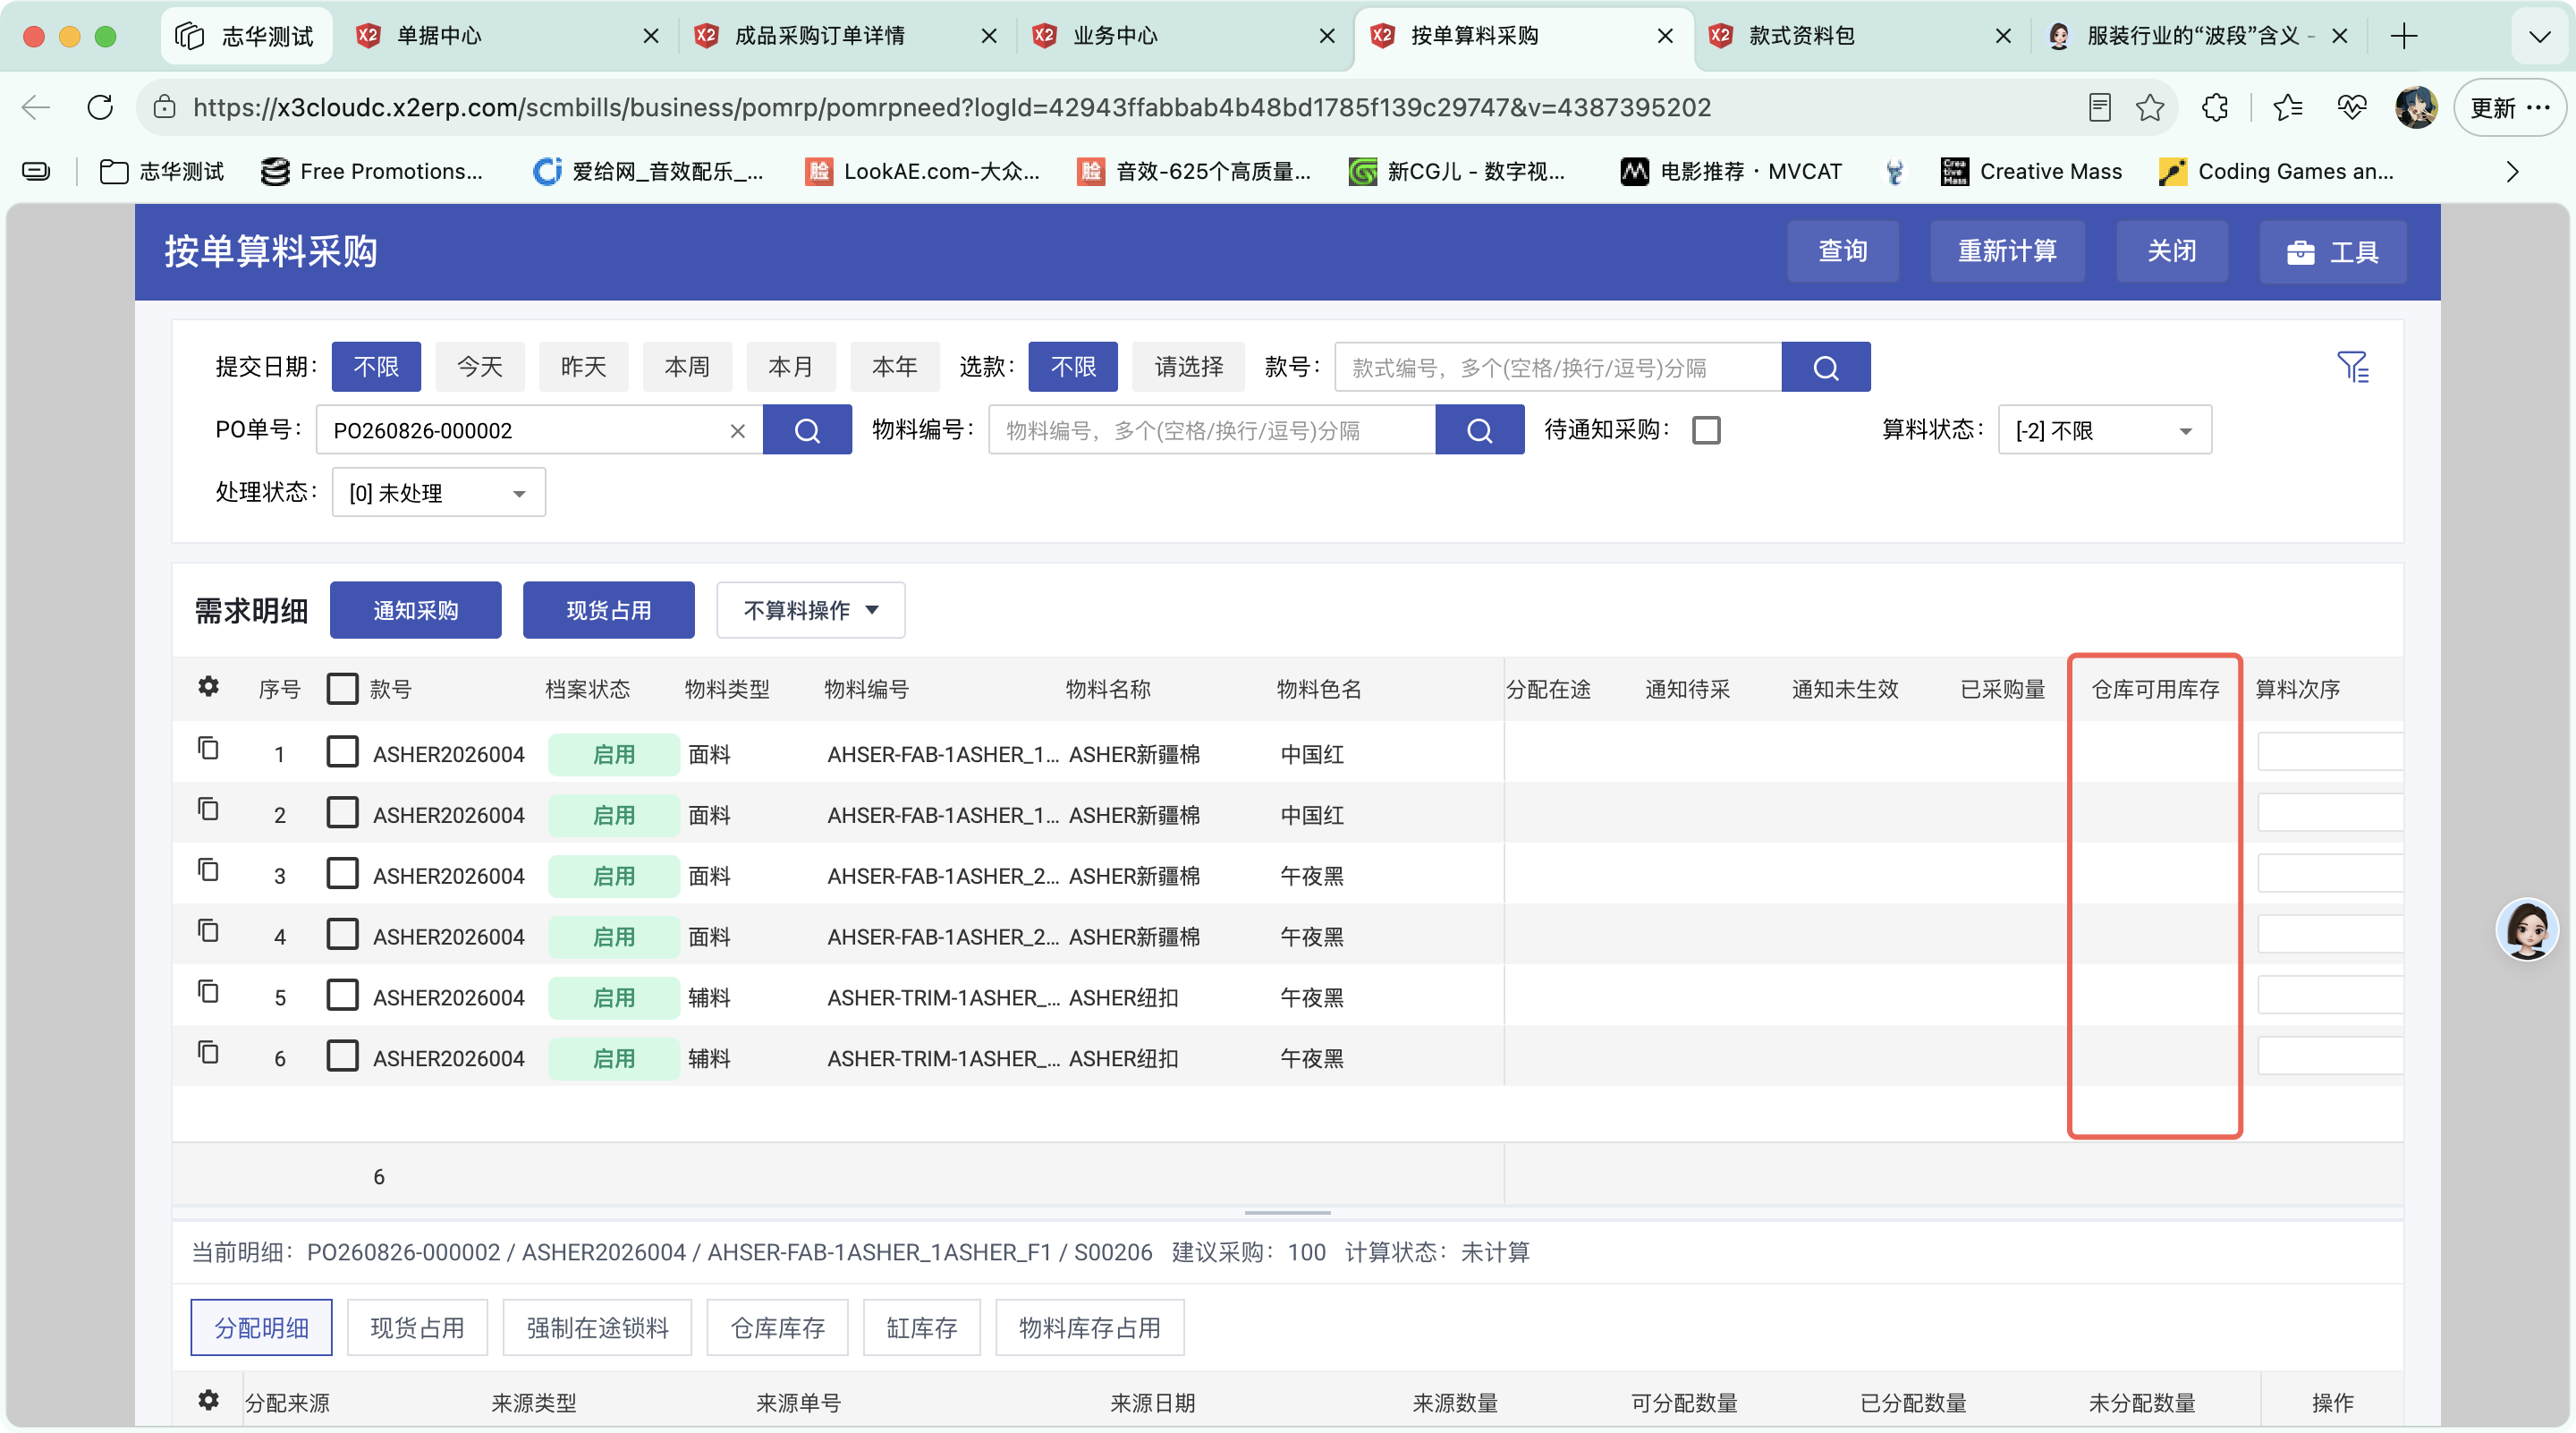Search by style number magnifier button
The image size is (2576, 1433).
[x=1825, y=367]
